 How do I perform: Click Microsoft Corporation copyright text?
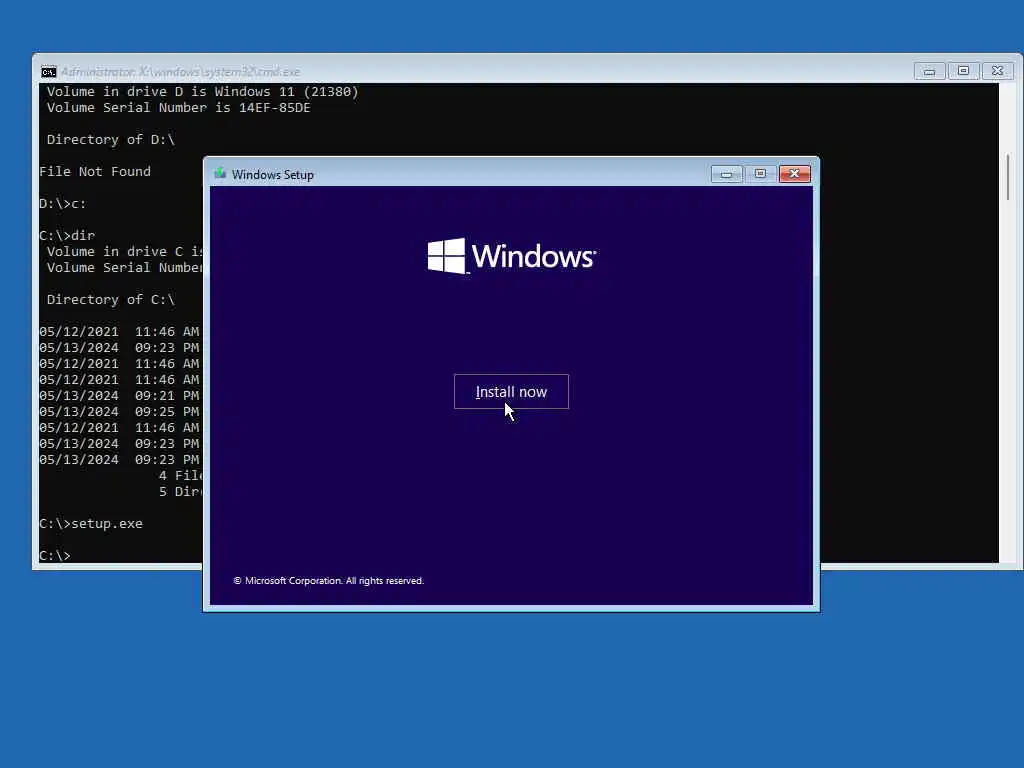pos(328,581)
